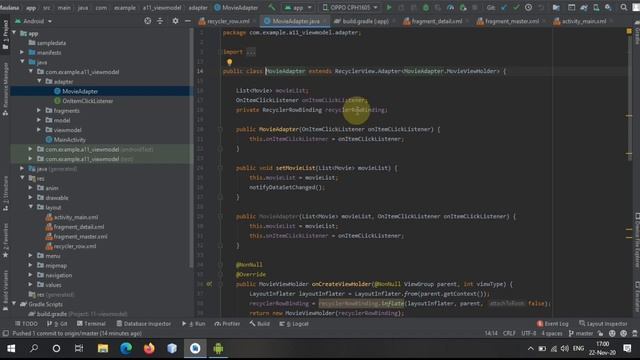640x360 pixels.
Task: Open the app run configuration dropdown
Action: pyautogui.click(x=298, y=7)
